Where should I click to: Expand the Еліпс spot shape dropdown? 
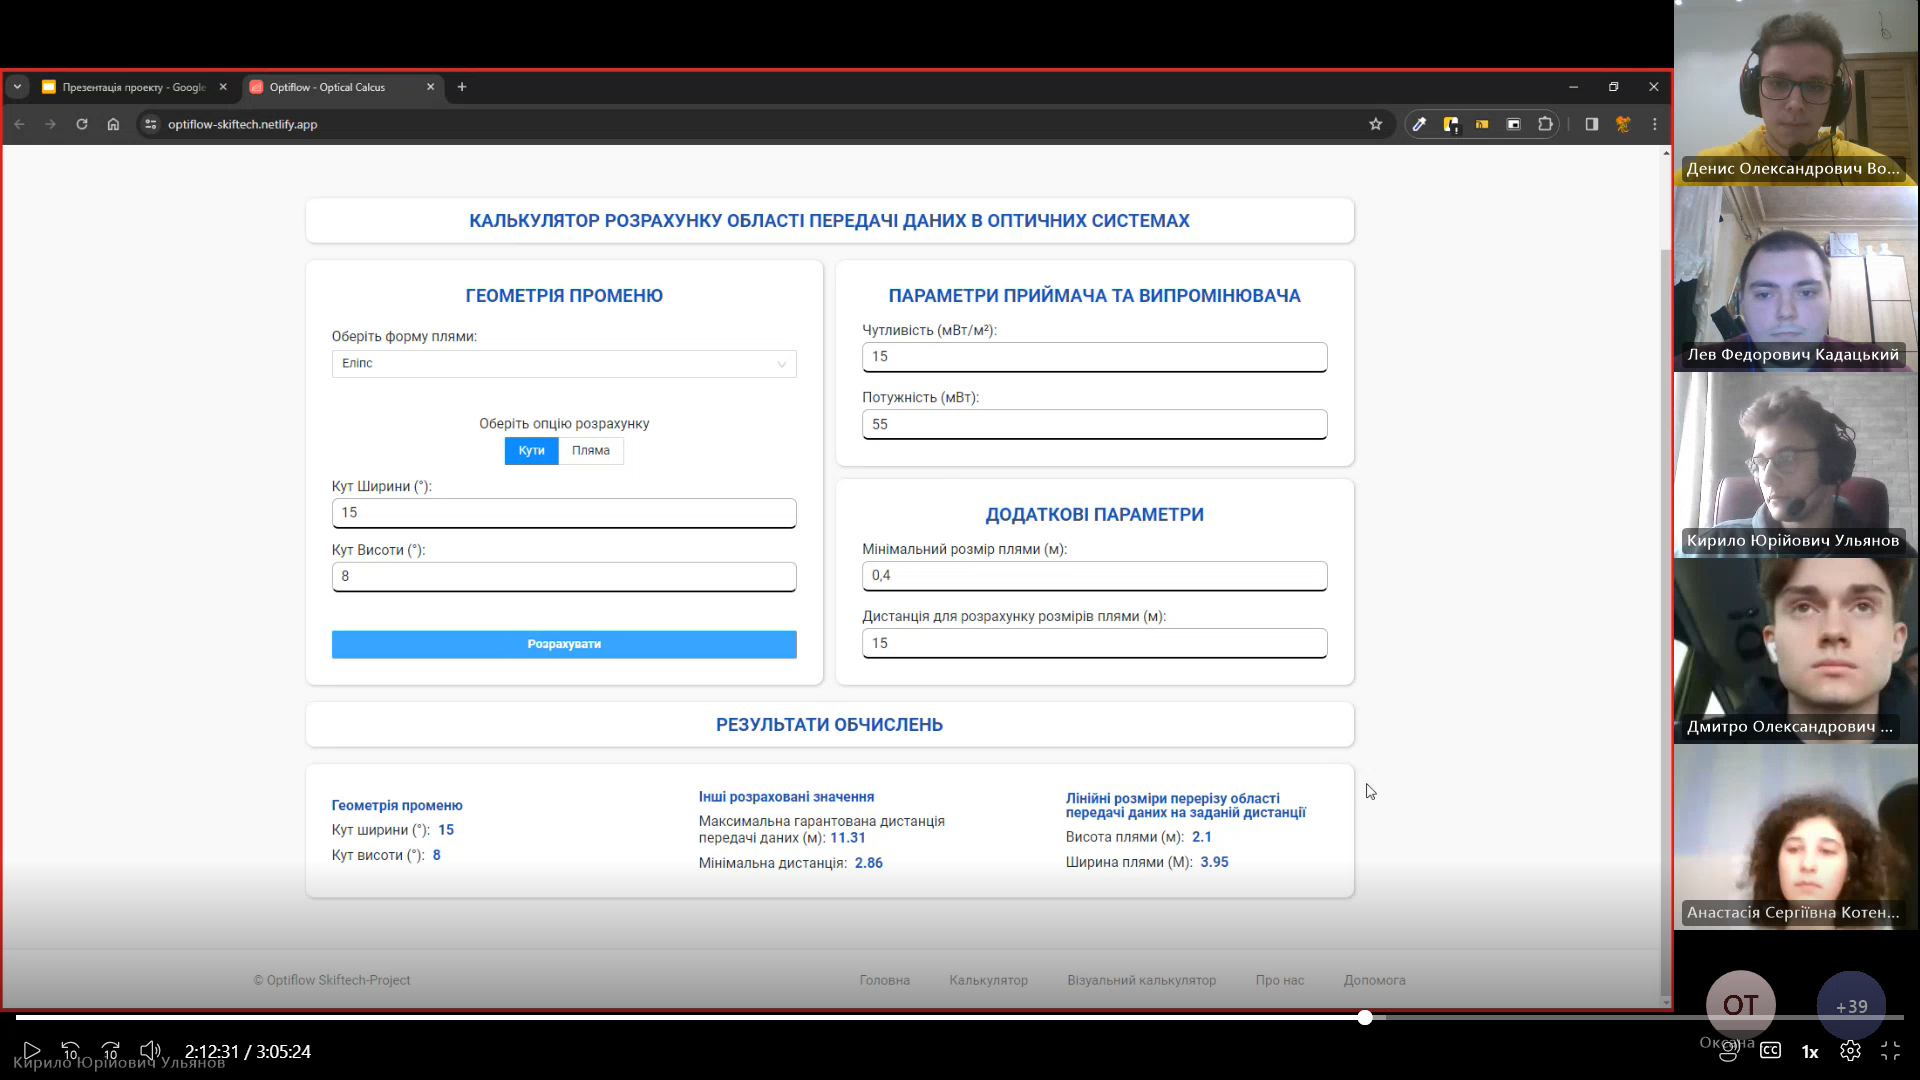click(564, 364)
